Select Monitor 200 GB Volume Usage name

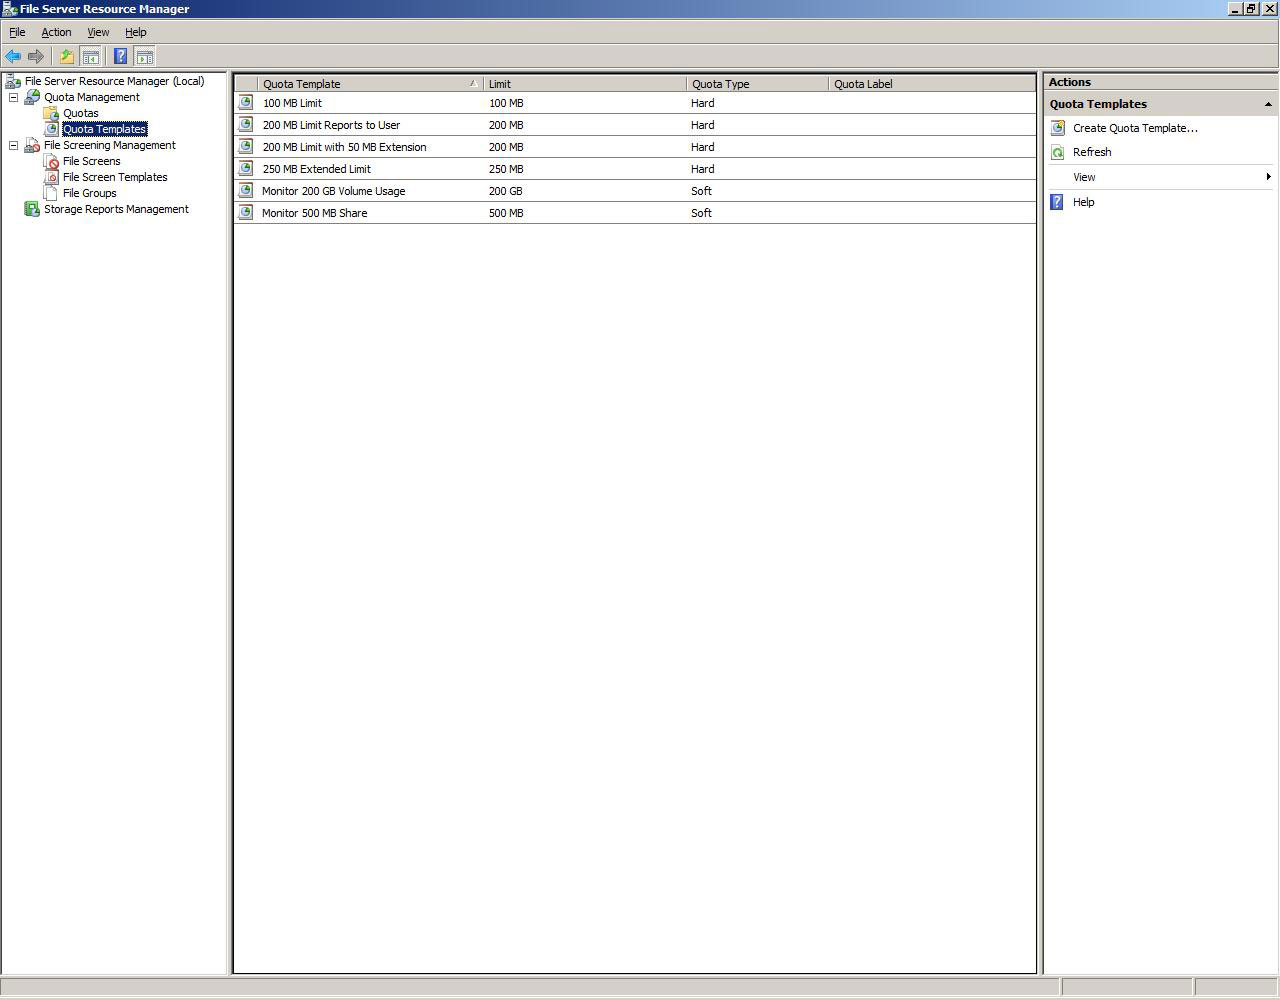[333, 191]
